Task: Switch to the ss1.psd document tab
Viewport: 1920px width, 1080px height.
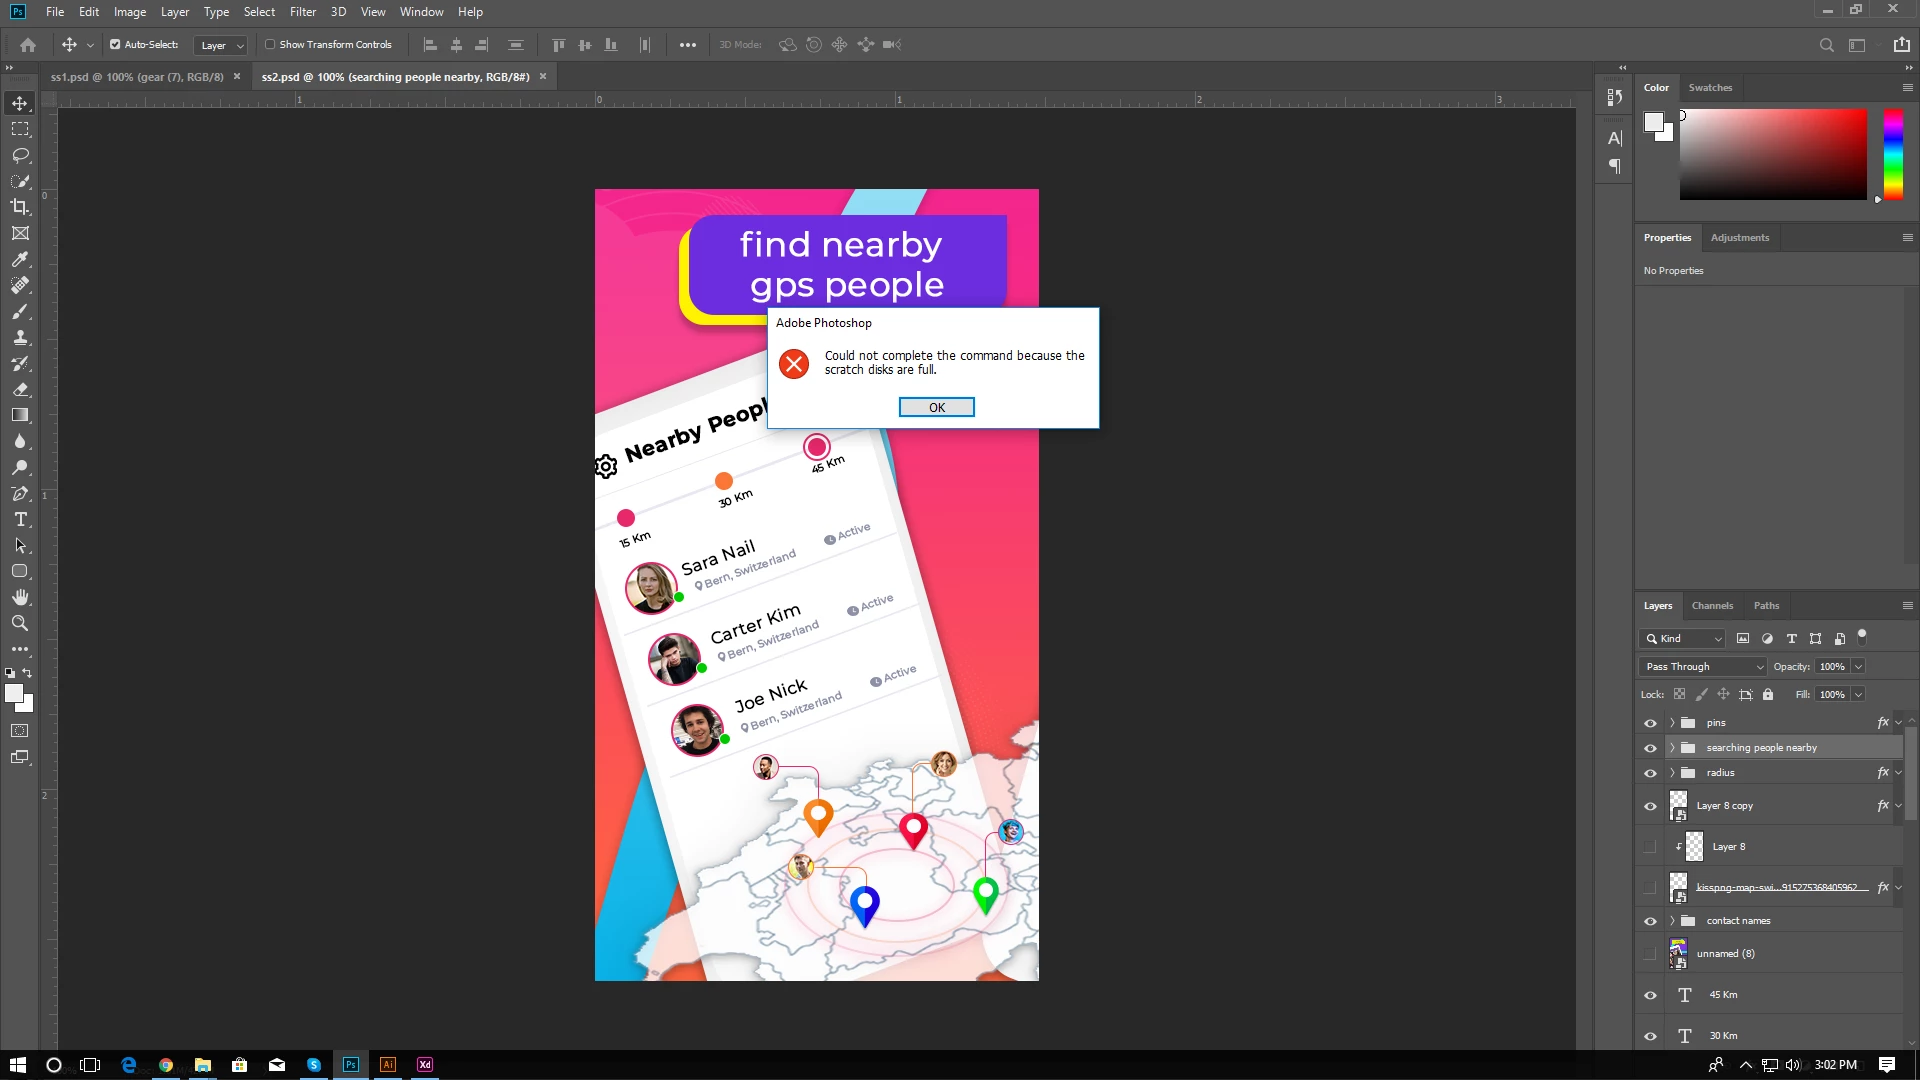Action: point(137,77)
